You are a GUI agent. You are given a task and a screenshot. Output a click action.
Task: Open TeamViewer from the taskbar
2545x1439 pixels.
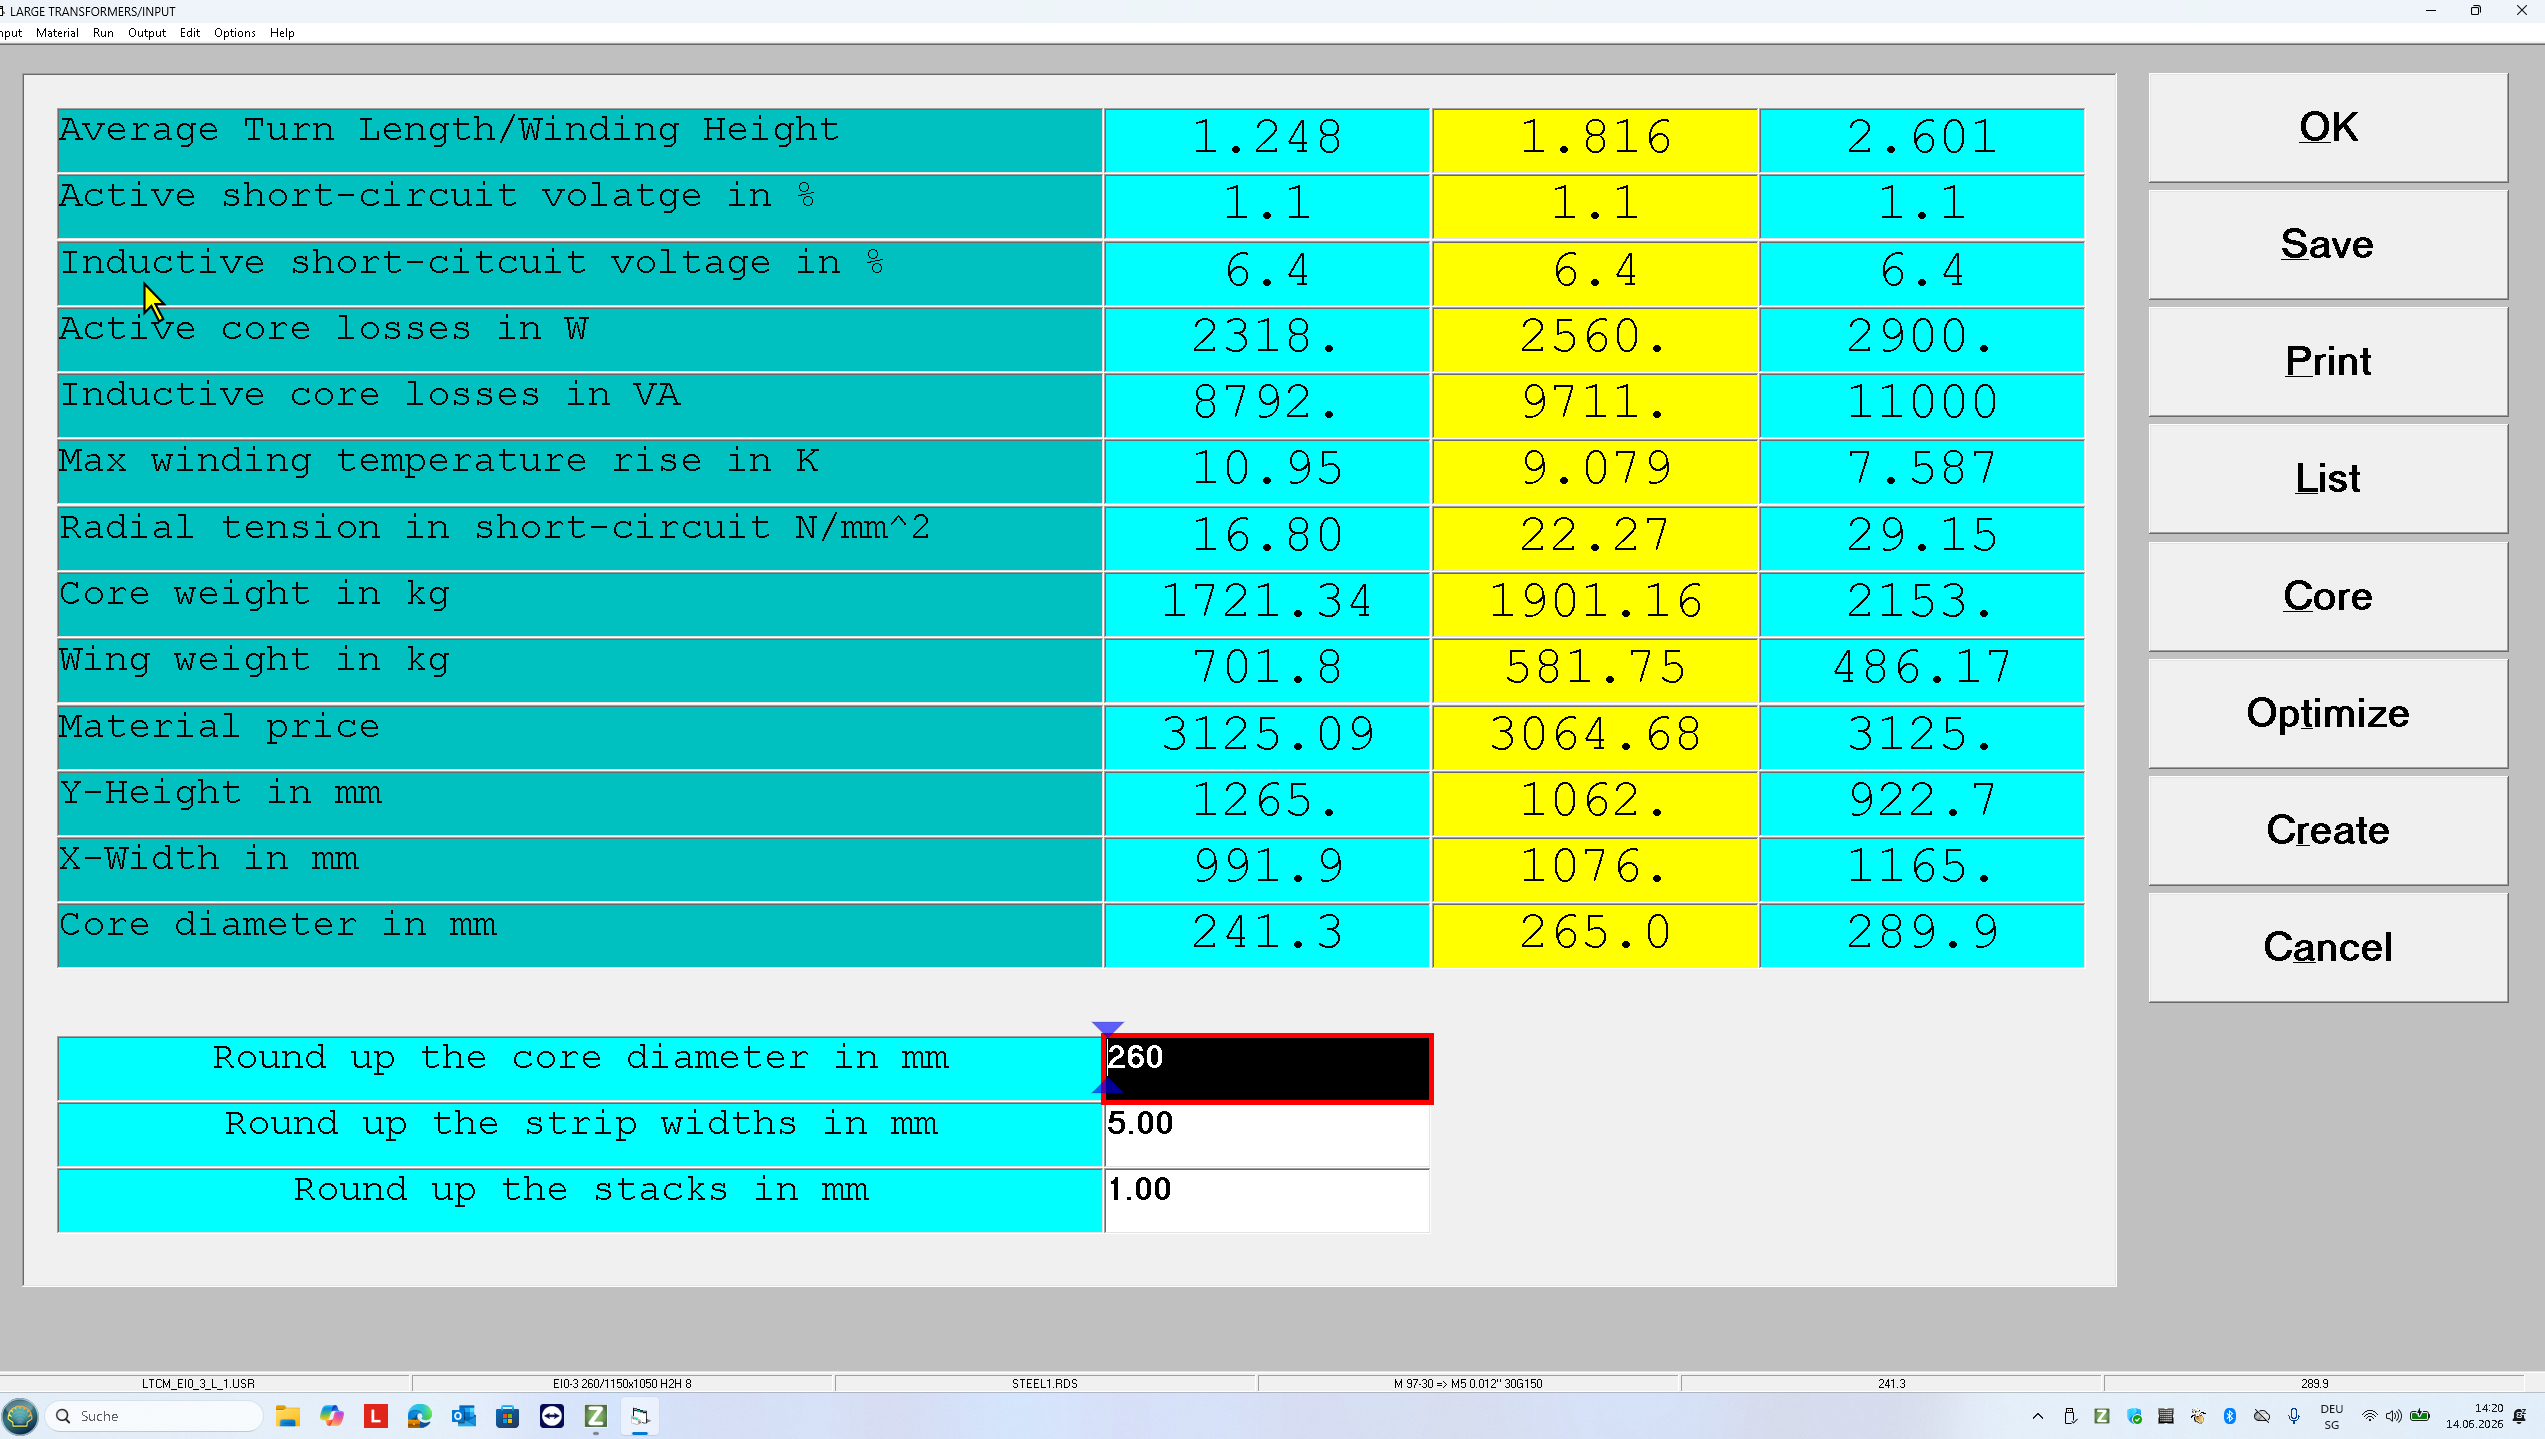552,1416
